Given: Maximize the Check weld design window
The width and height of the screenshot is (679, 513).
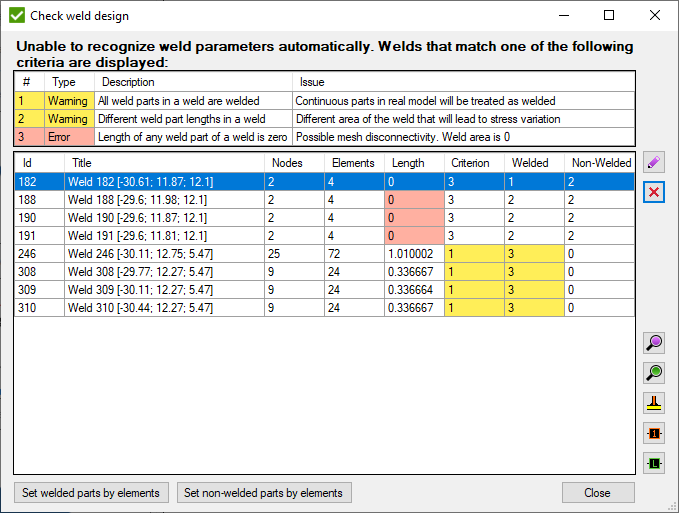Looking at the screenshot, I should [609, 16].
